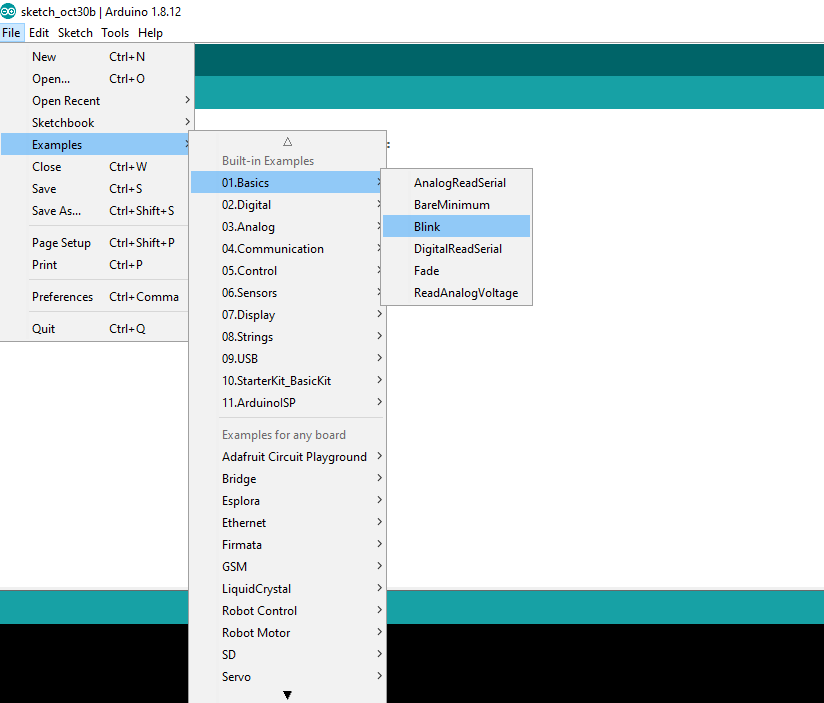Open the BareMinimum example sketch
Screen dimensions: 824x703
(x=456, y=204)
